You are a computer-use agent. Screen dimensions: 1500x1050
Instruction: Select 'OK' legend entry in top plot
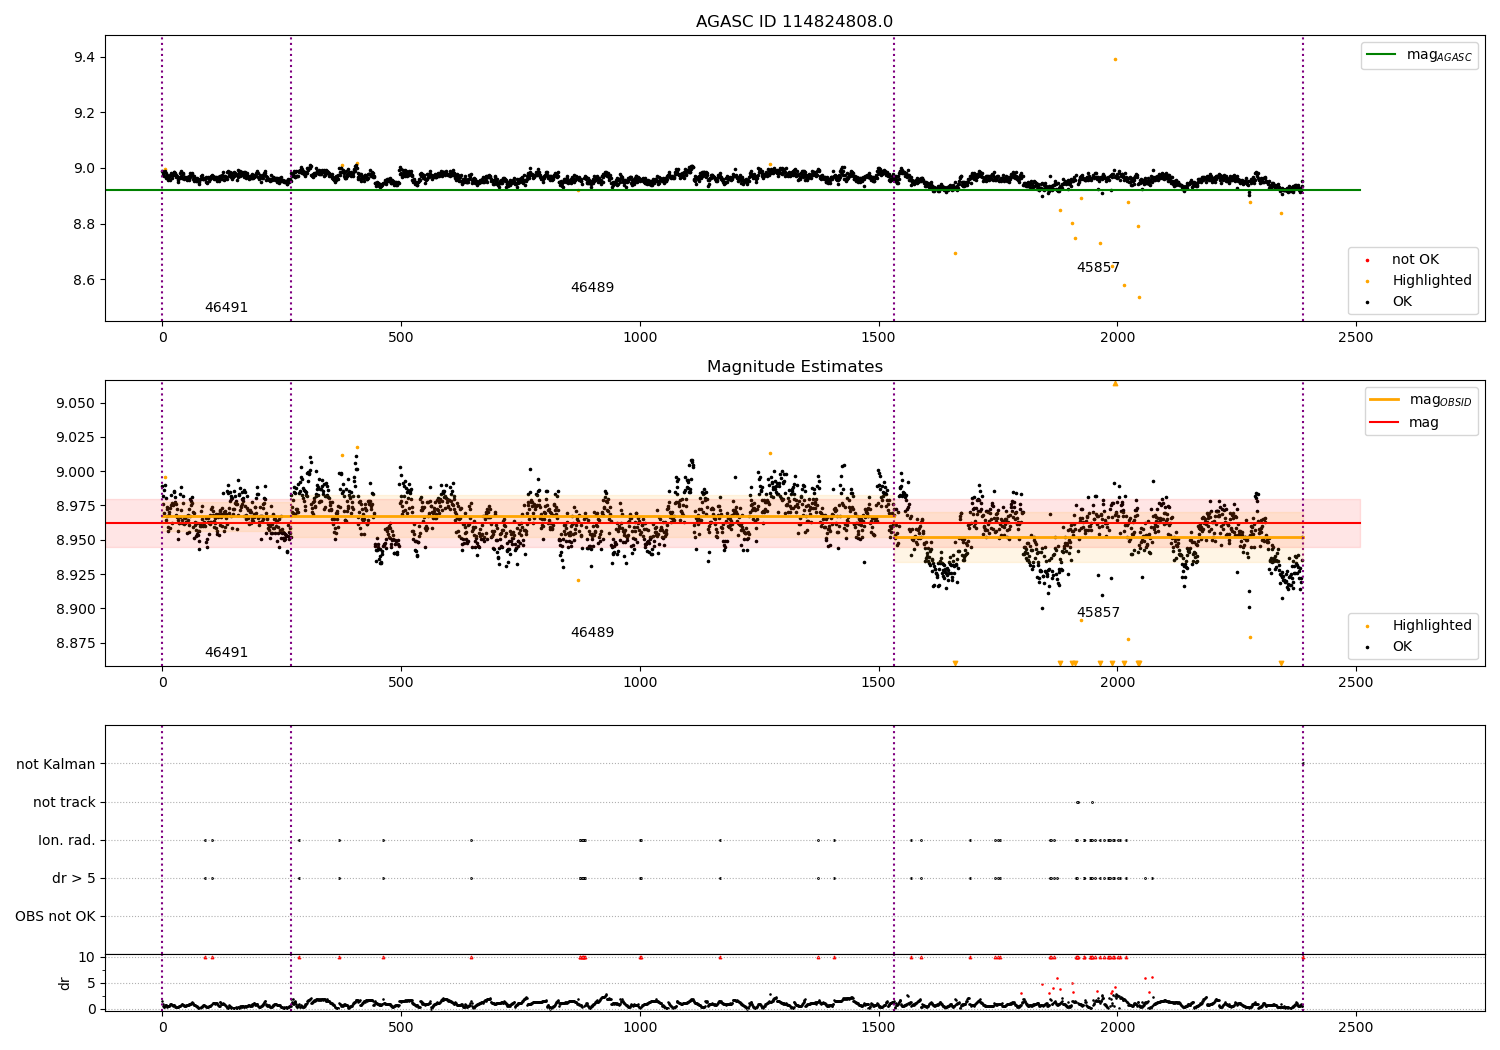click(x=1388, y=302)
